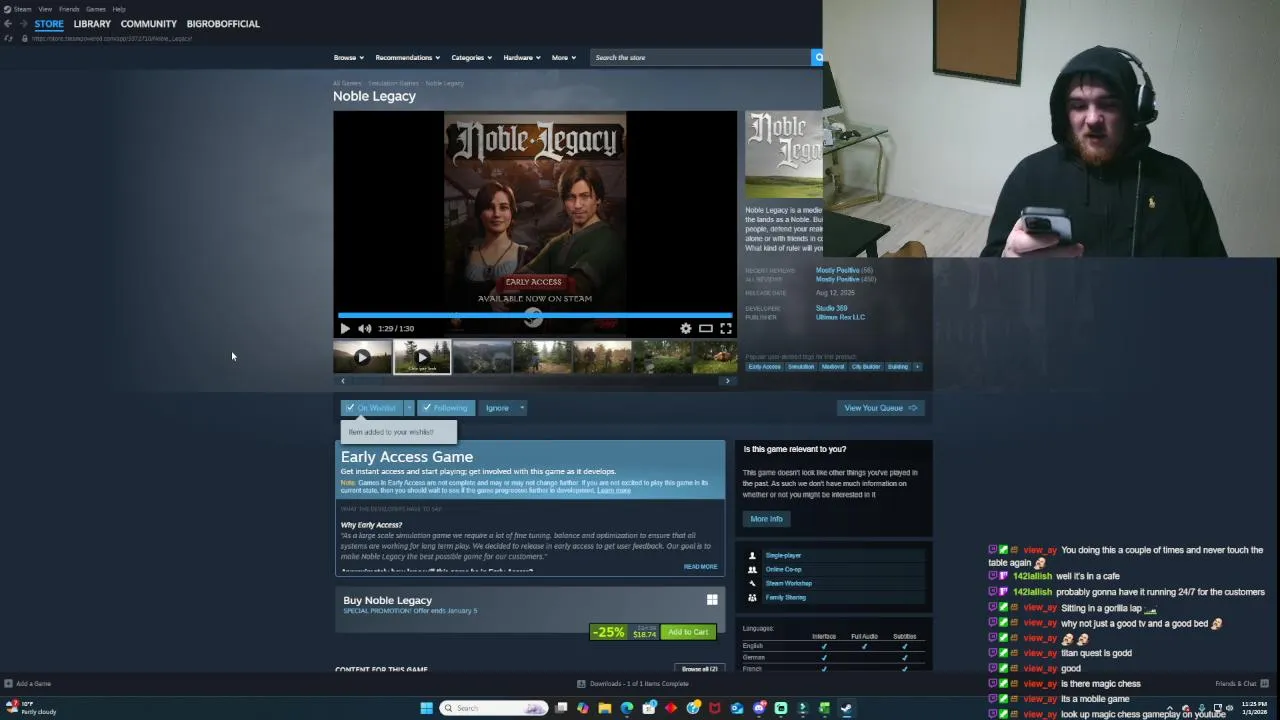Open the View menu

click(x=45, y=9)
